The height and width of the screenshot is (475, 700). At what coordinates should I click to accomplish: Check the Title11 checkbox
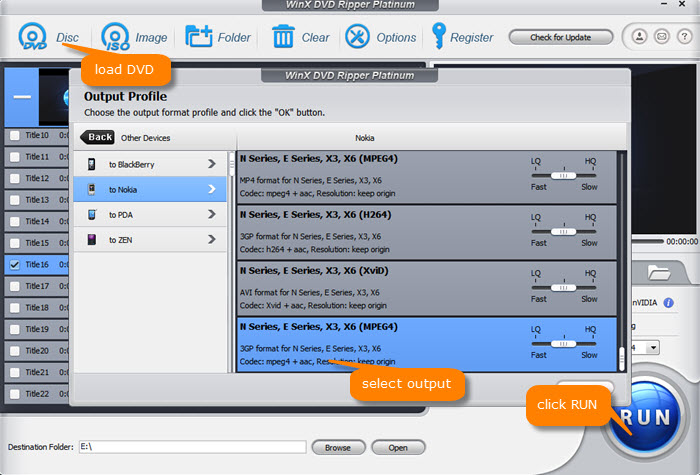tap(15, 157)
